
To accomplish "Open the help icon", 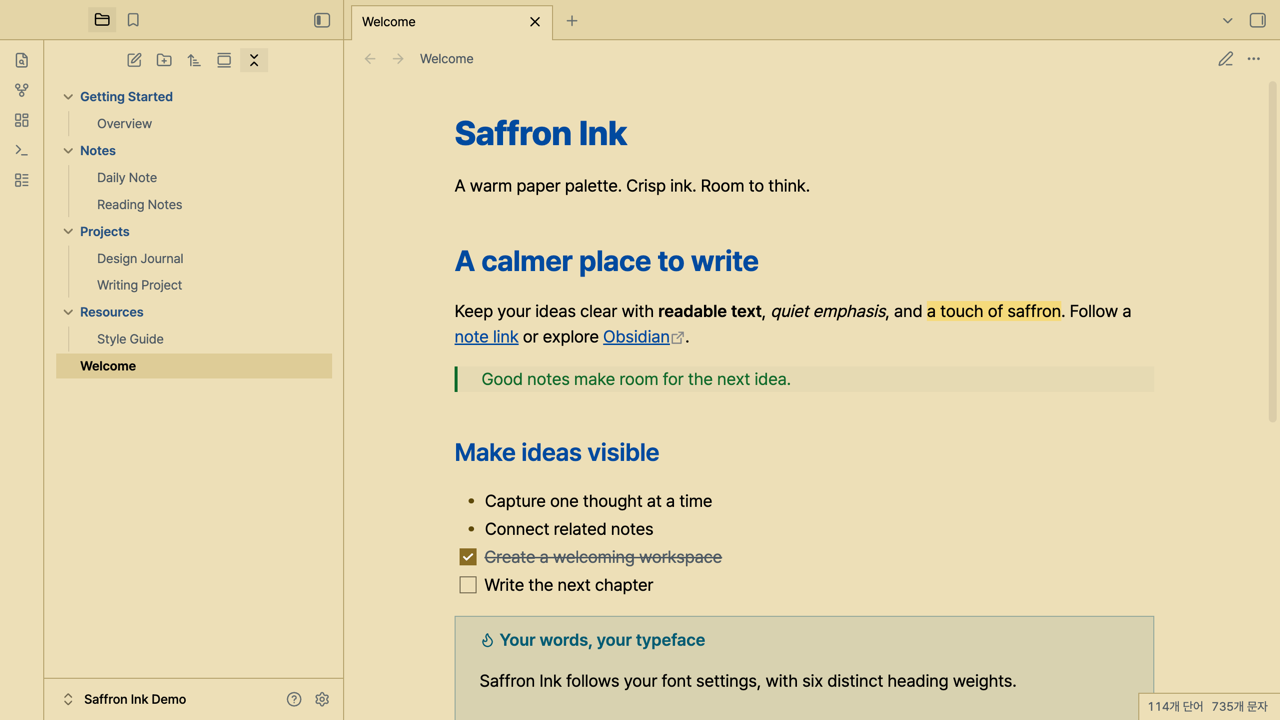I will (294, 699).
